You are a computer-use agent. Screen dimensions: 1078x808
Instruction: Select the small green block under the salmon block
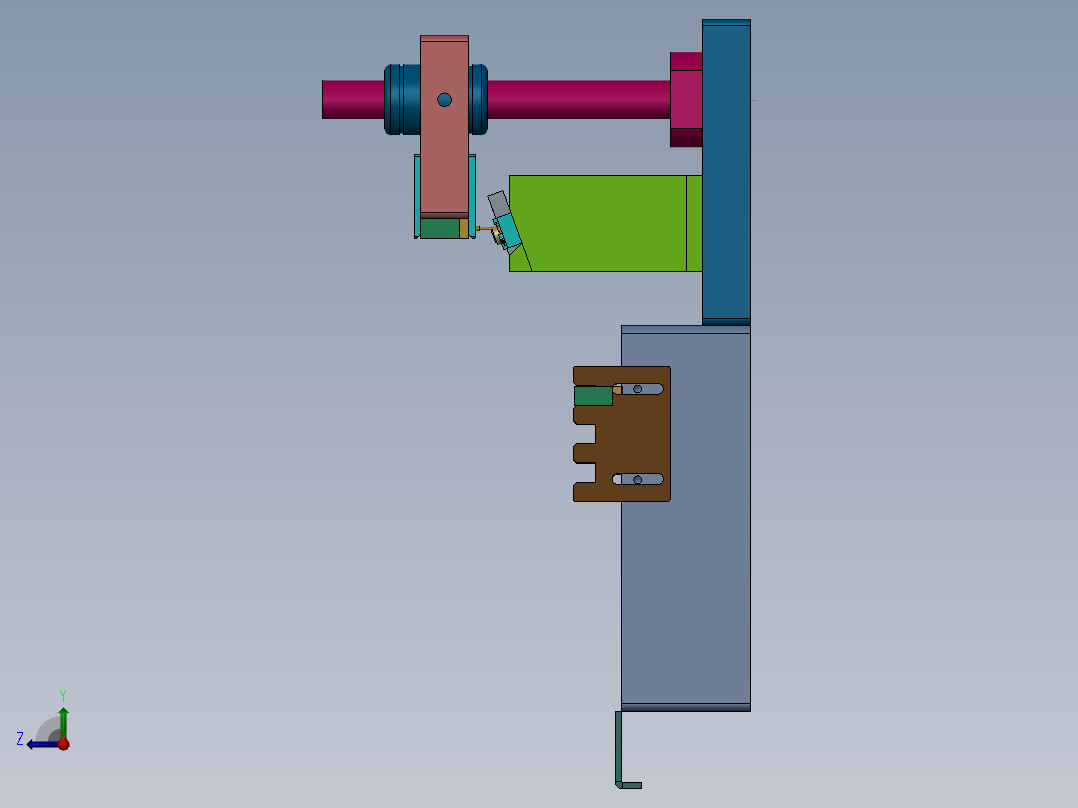[x=440, y=228]
